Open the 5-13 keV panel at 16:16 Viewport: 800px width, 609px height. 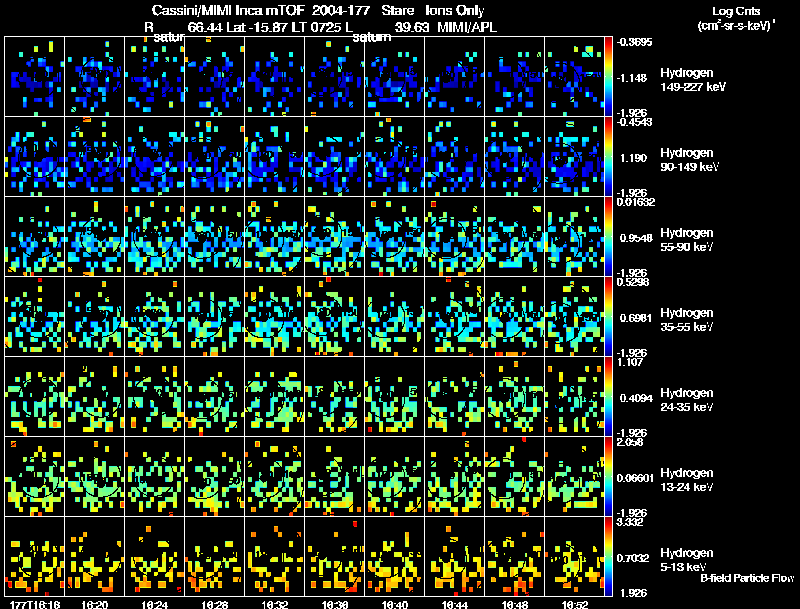point(34,556)
